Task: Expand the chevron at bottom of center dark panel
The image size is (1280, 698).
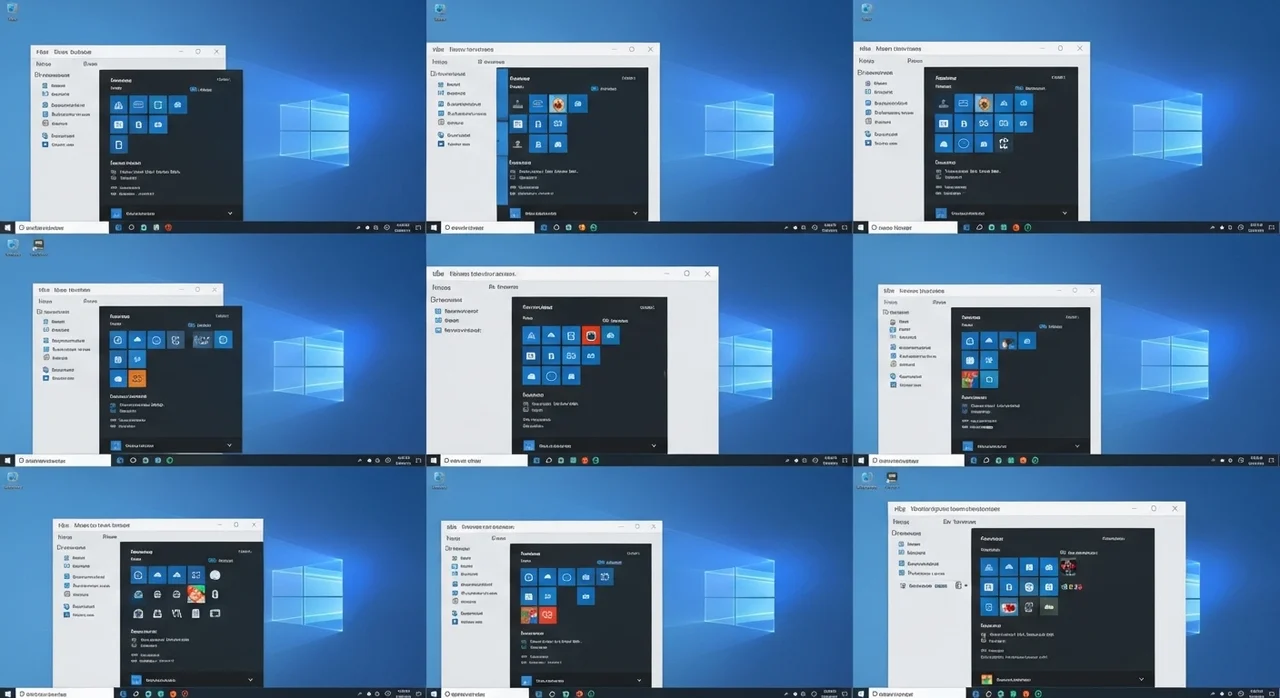Action: pos(654,446)
